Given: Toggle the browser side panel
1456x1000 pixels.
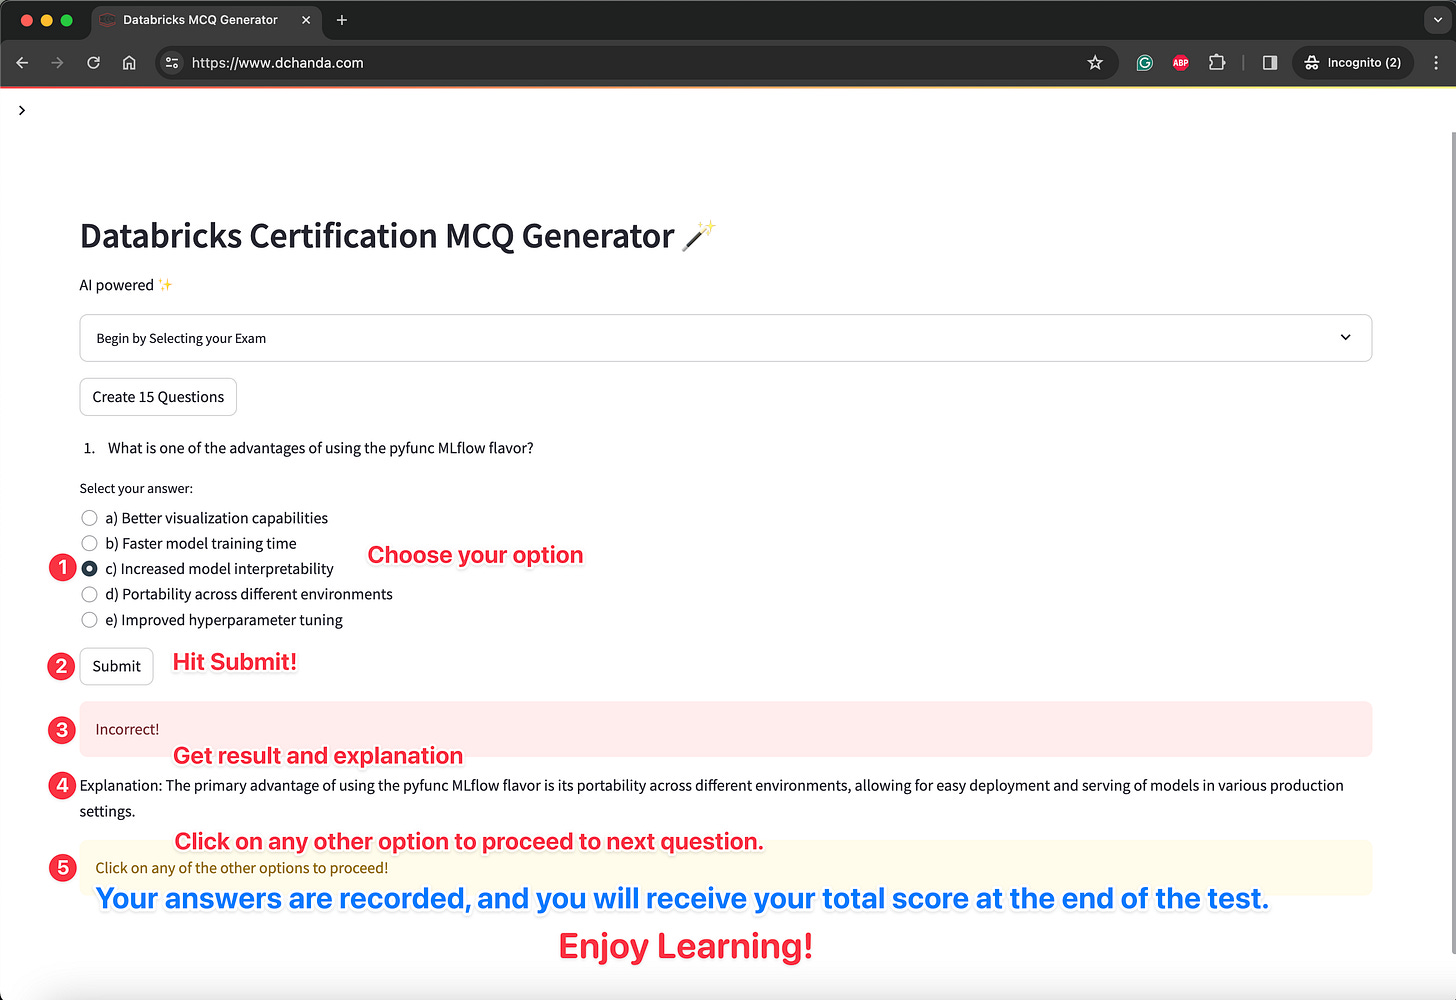Looking at the screenshot, I should [x=1270, y=62].
